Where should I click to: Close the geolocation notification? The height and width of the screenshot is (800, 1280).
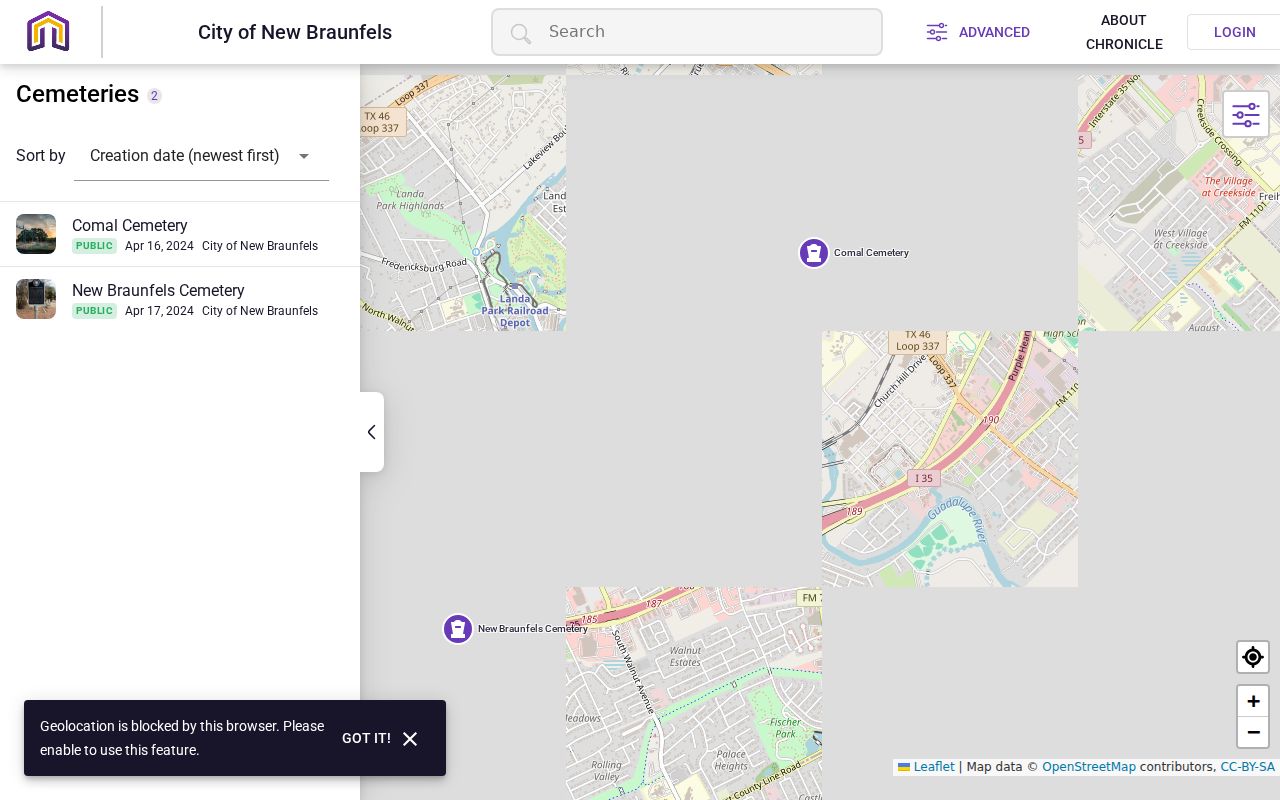410,739
